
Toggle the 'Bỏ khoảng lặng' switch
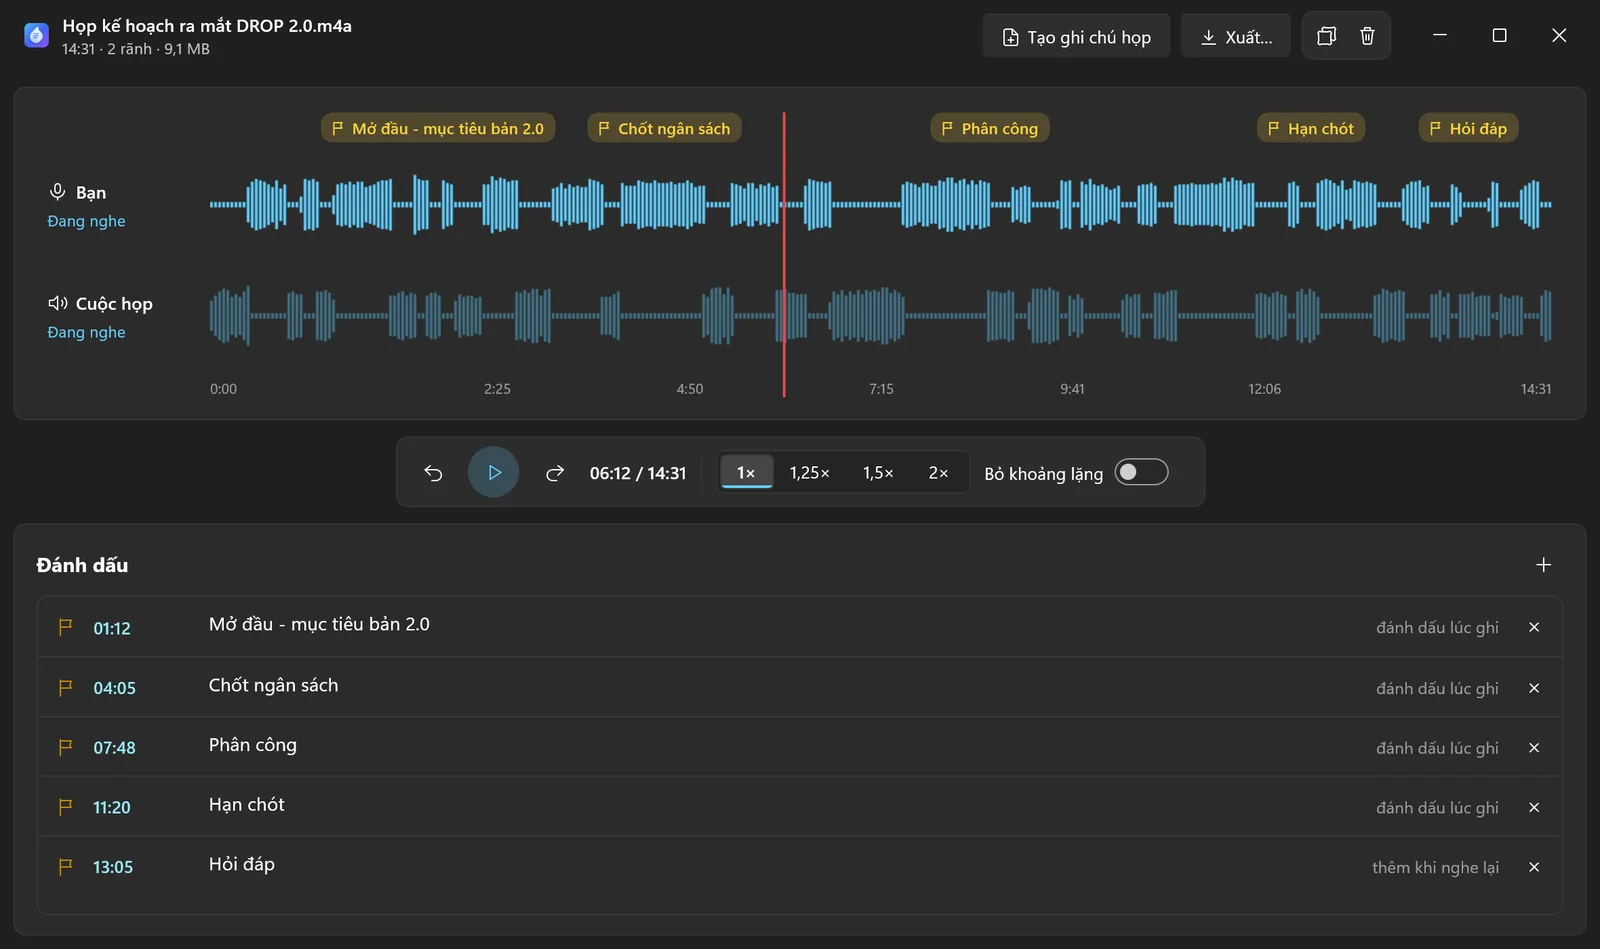tap(1141, 472)
